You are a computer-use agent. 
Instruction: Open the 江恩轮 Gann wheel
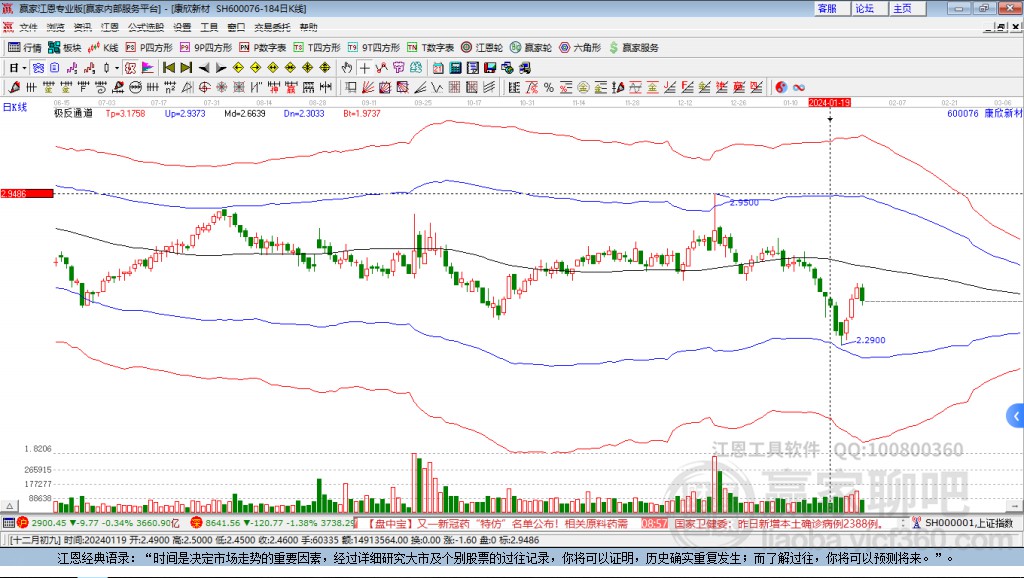482,48
